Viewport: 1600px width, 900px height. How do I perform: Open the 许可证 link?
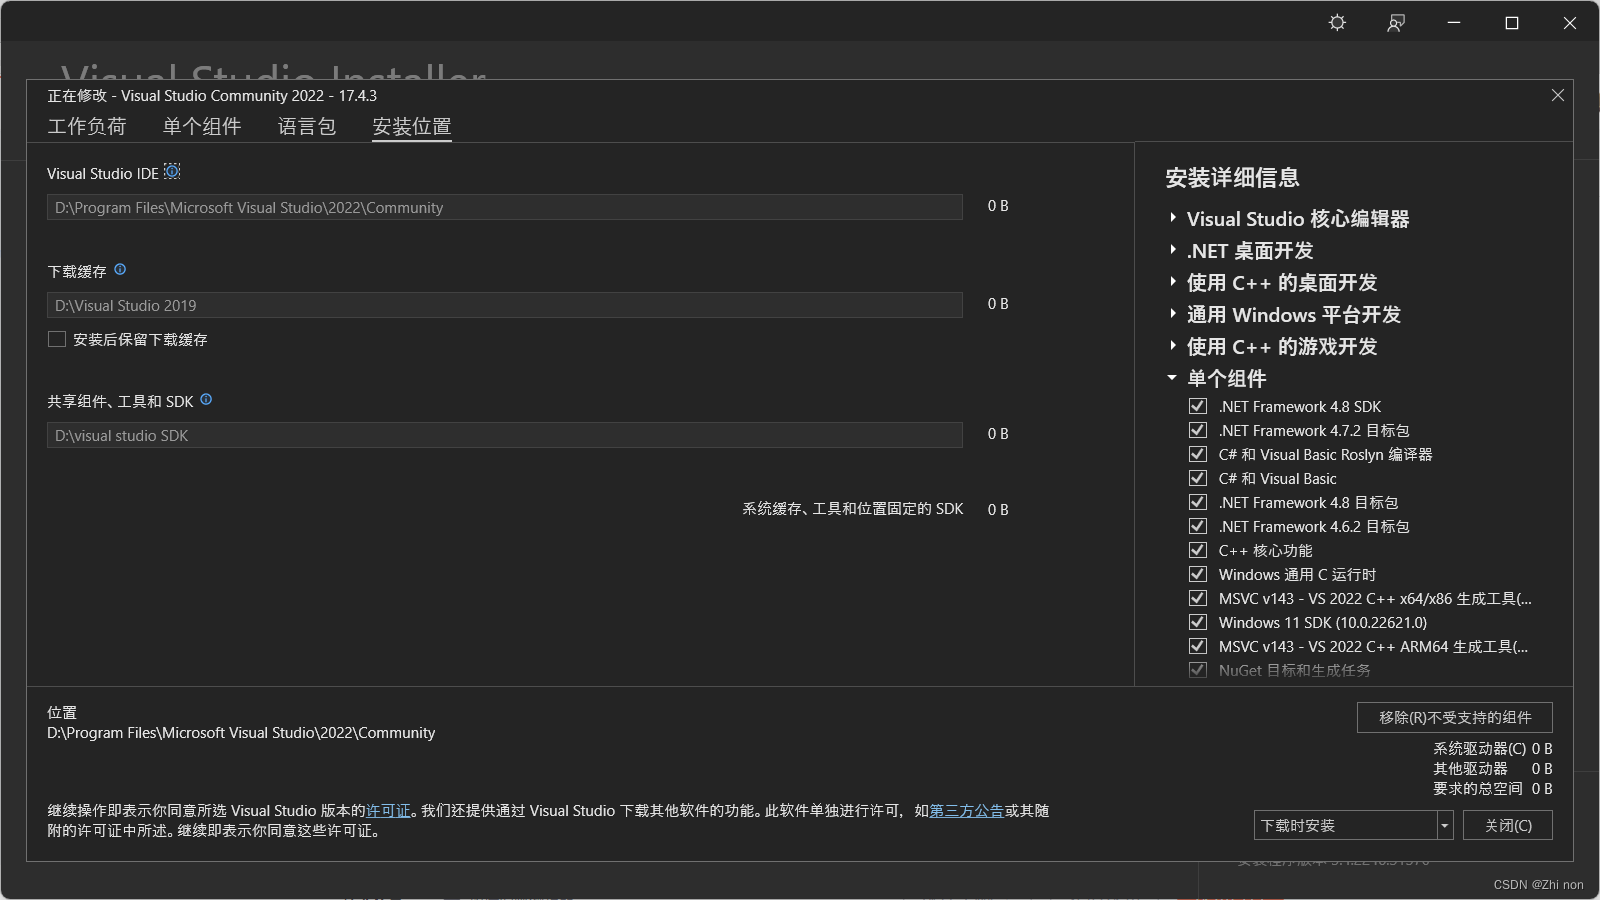coord(388,810)
